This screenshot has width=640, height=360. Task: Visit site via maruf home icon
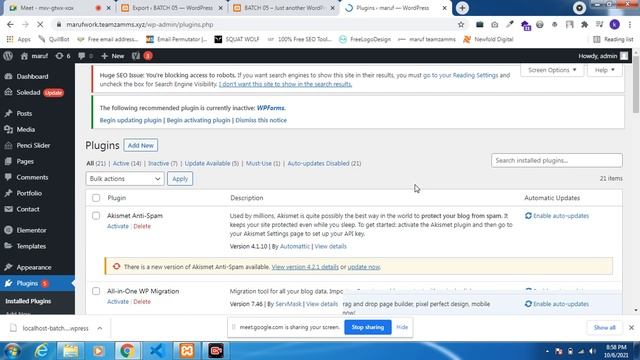click(34, 56)
